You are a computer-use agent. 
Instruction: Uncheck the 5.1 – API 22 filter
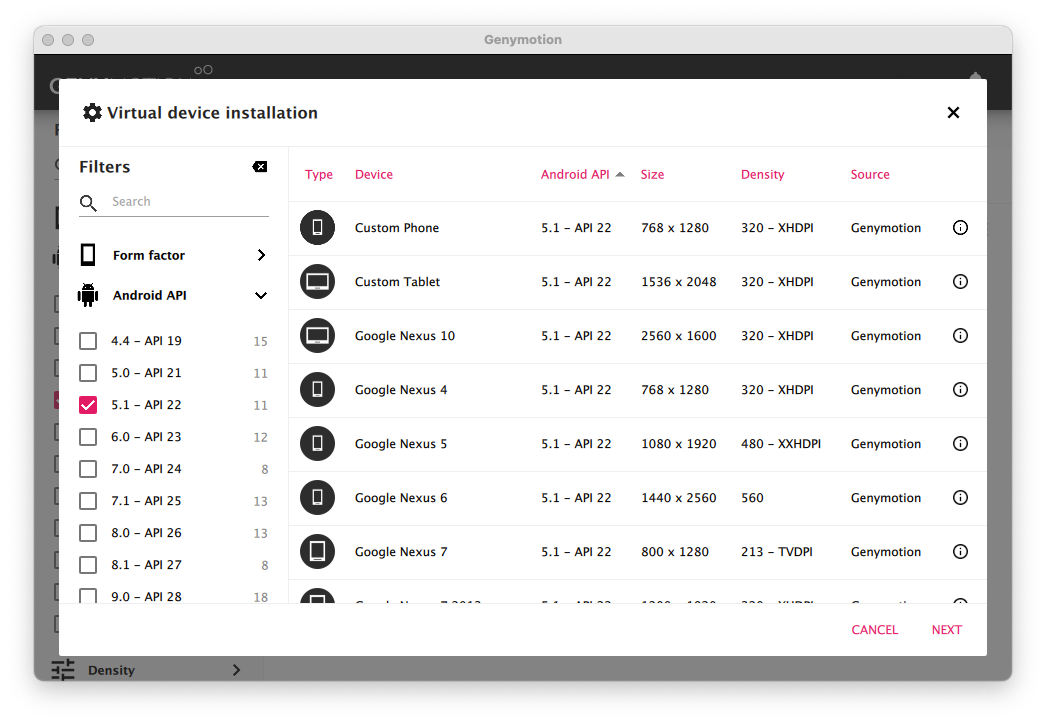(88, 405)
